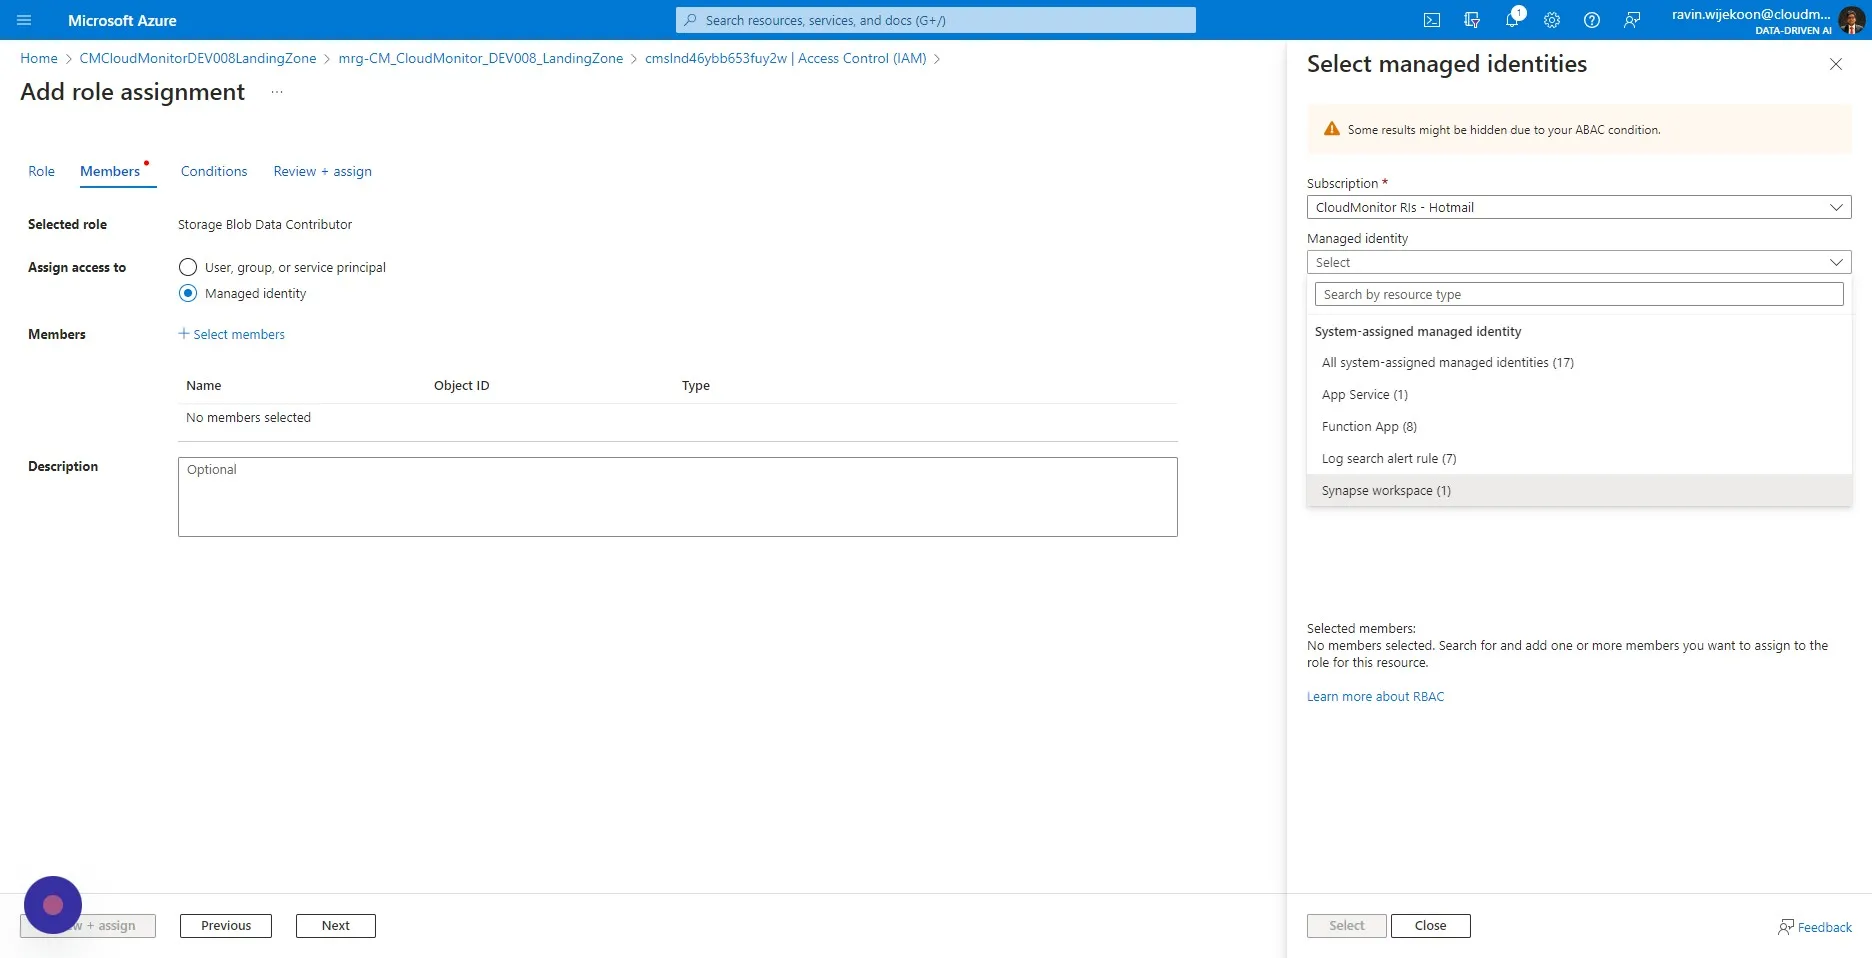Pick Function App (8) option
The height and width of the screenshot is (958, 1872).
click(x=1579, y=426)
